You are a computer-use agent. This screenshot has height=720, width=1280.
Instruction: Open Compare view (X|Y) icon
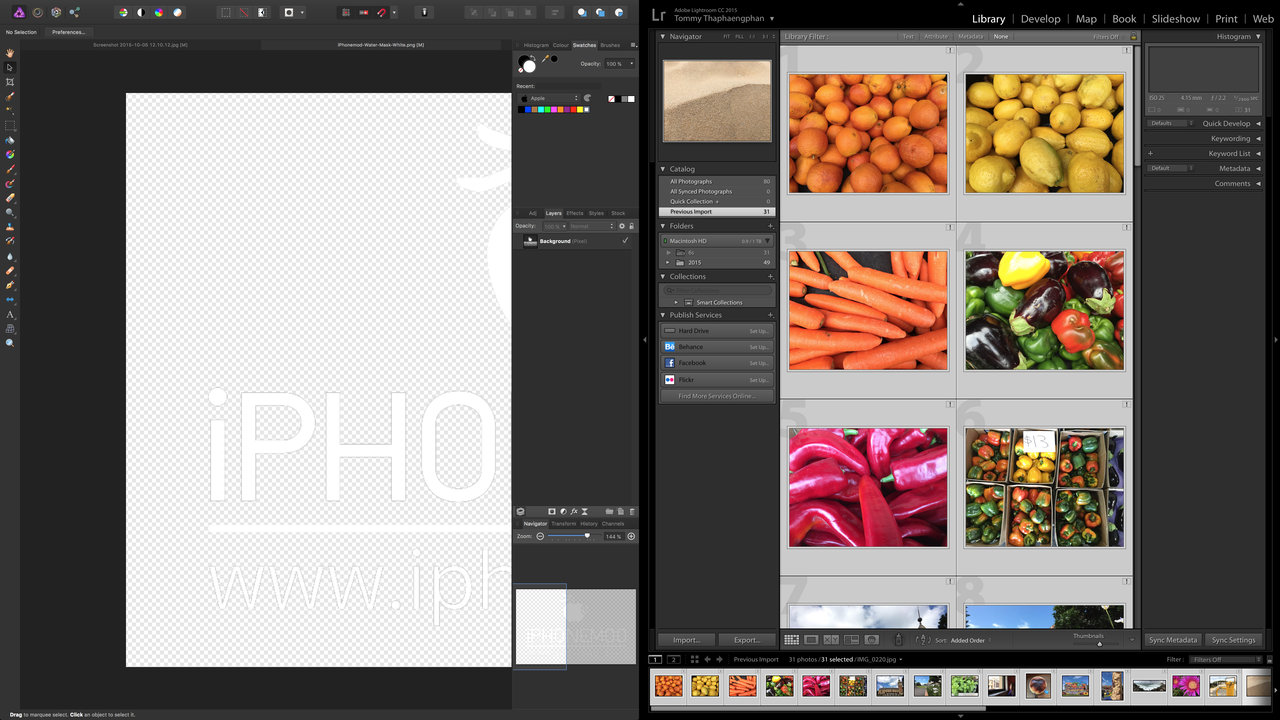[x=831, y=640]
